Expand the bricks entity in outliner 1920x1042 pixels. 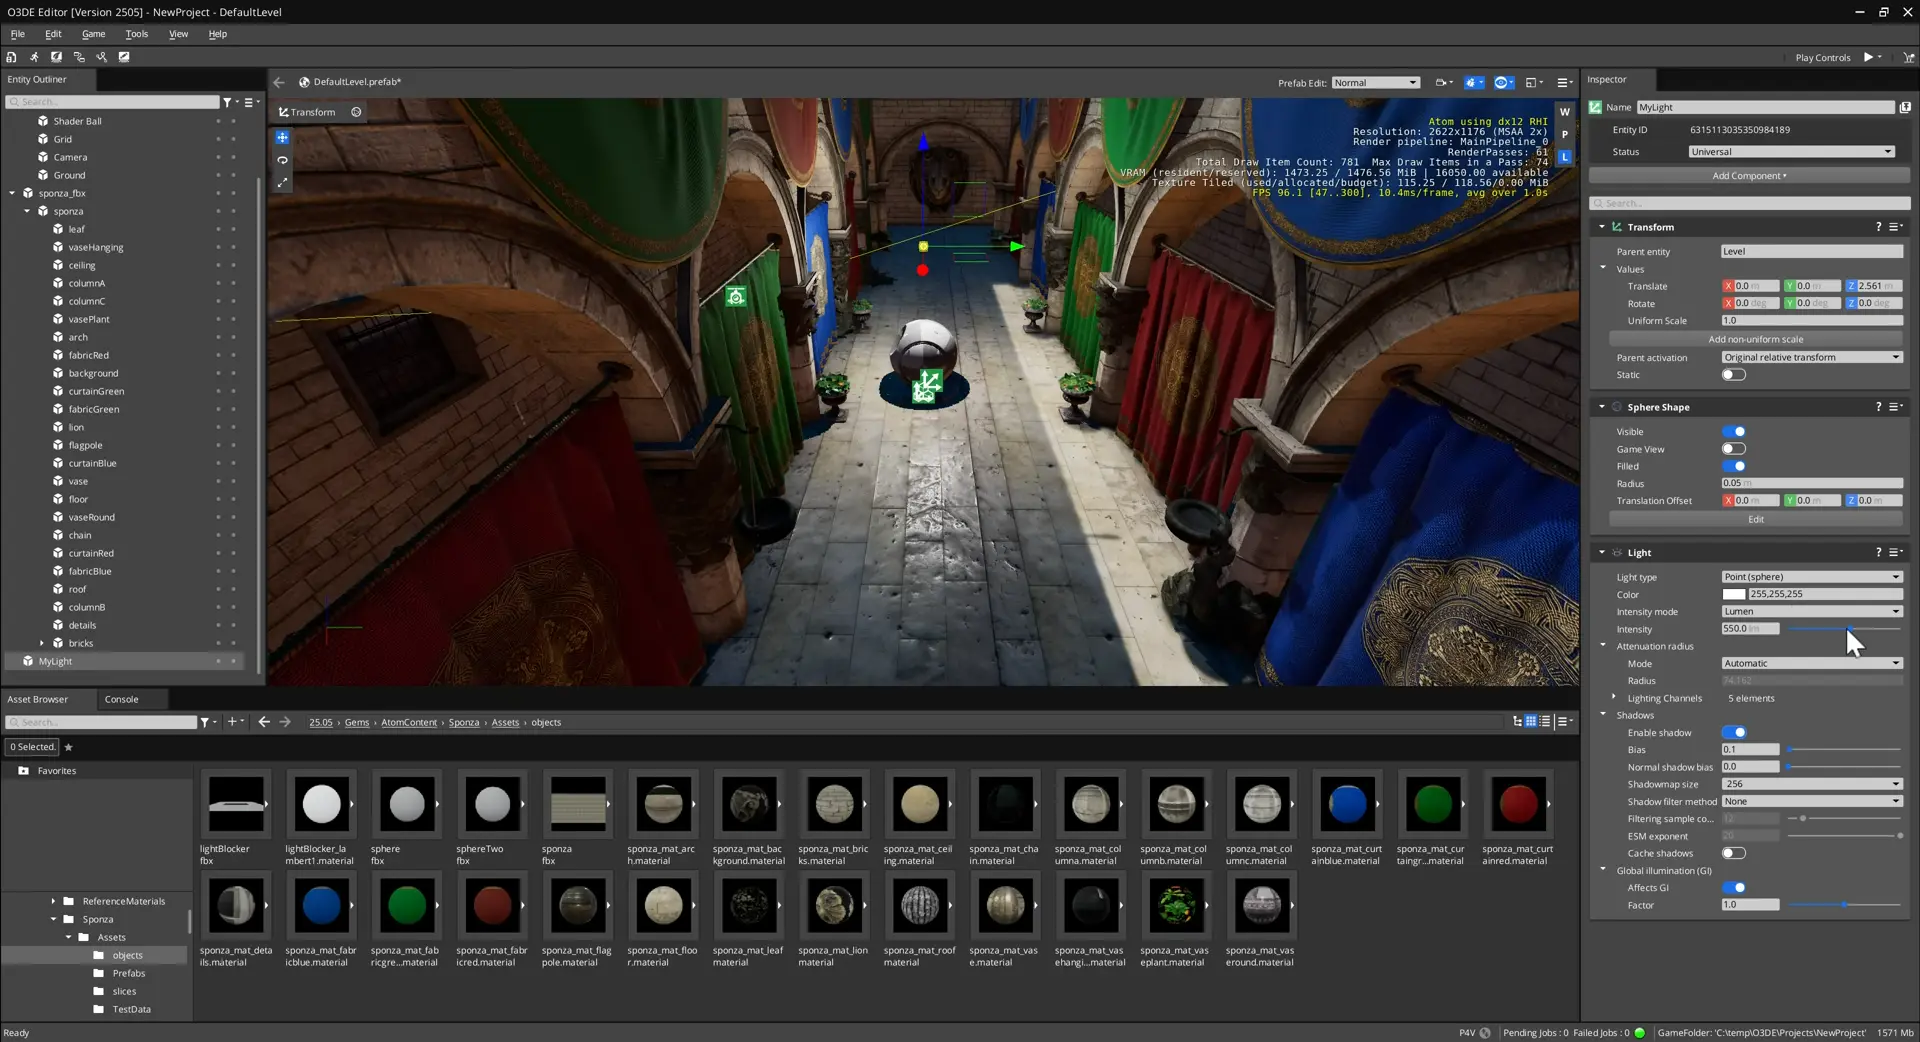(42, 643)
